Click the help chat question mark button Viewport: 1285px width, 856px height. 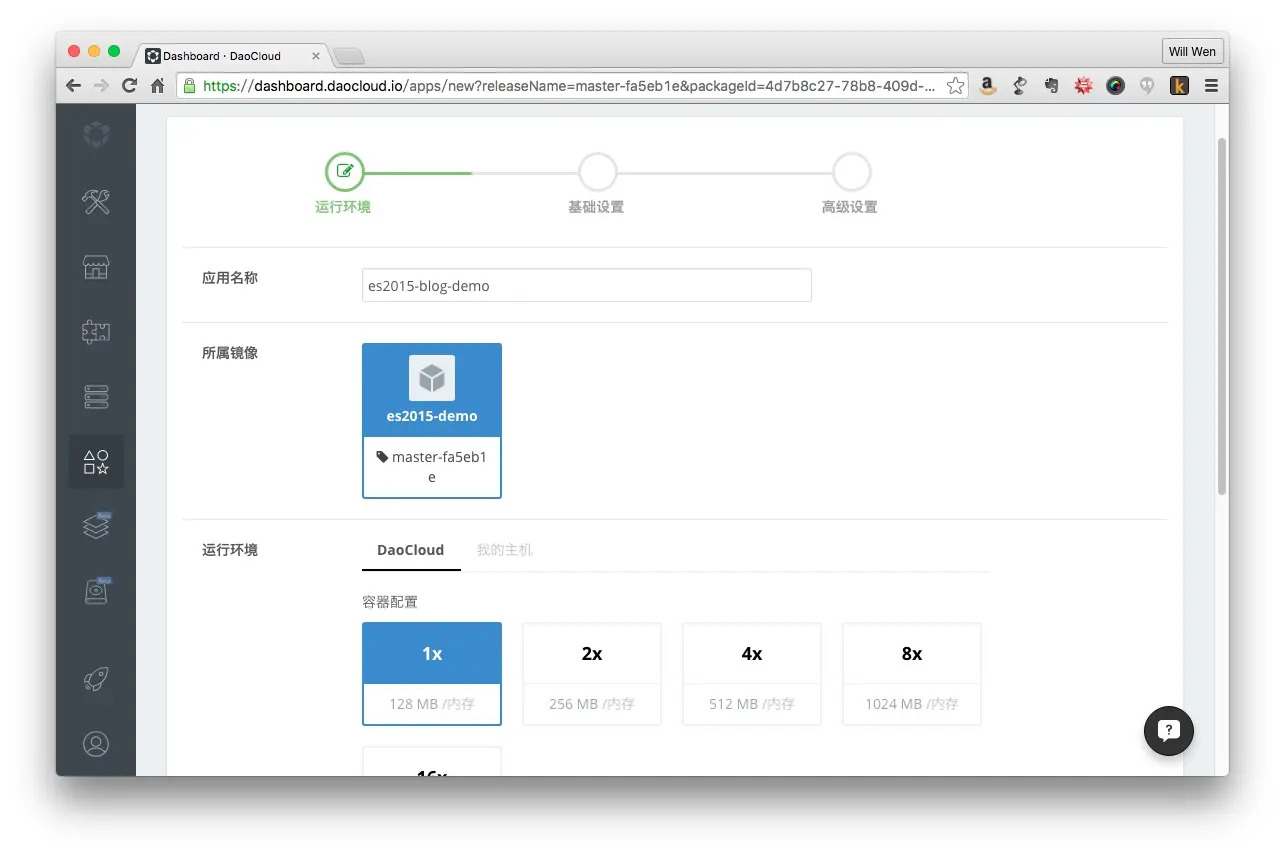click(x=1169, y=730)
